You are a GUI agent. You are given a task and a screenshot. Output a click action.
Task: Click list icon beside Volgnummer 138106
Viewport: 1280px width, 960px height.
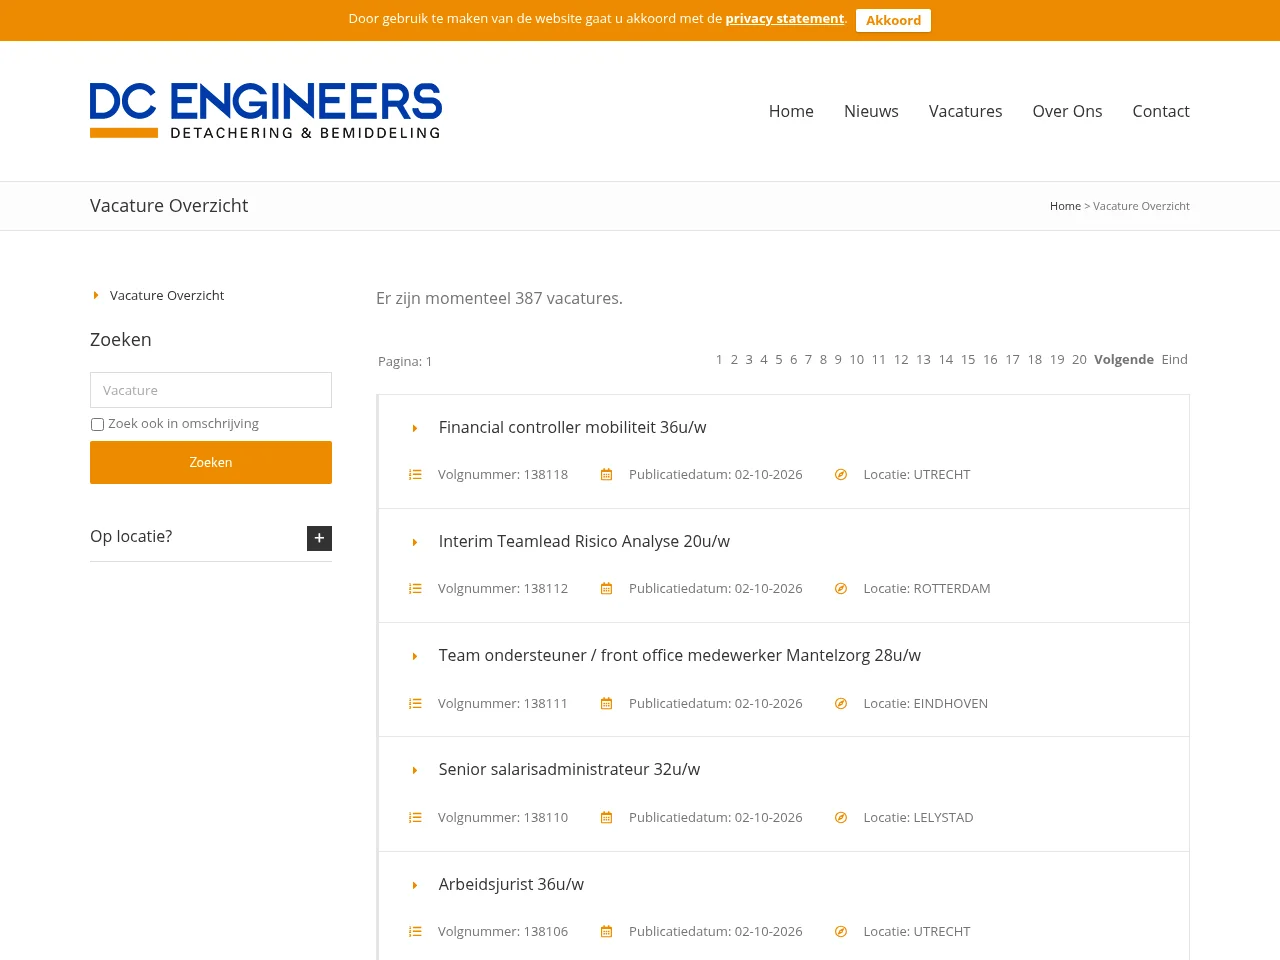415,932
